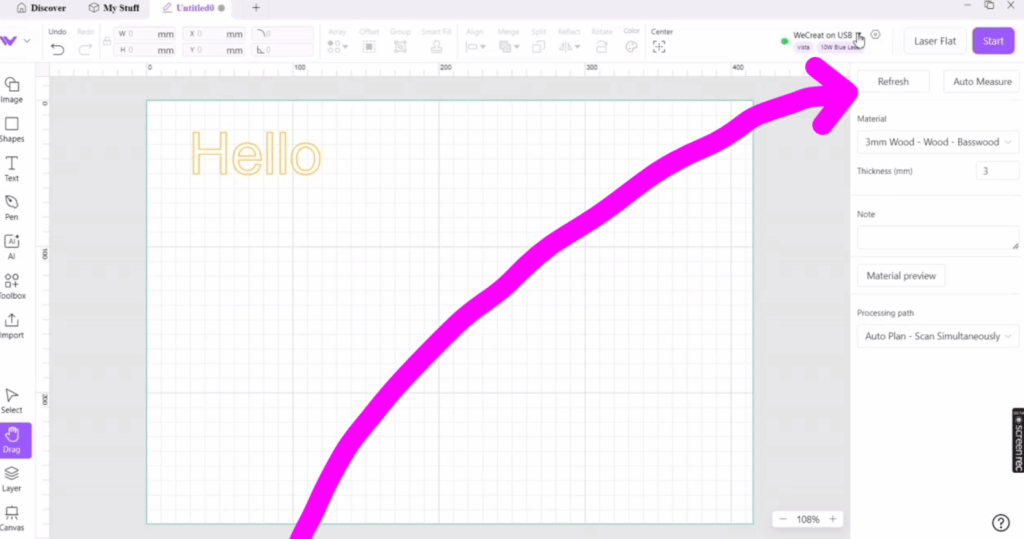Zoom in with the plus button
Screen dimensions: 1024x539
coord(833,519)
